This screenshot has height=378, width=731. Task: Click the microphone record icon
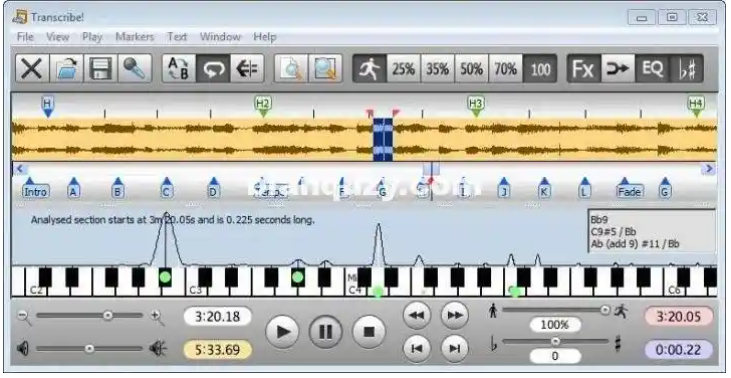click(x=134, y=69)
